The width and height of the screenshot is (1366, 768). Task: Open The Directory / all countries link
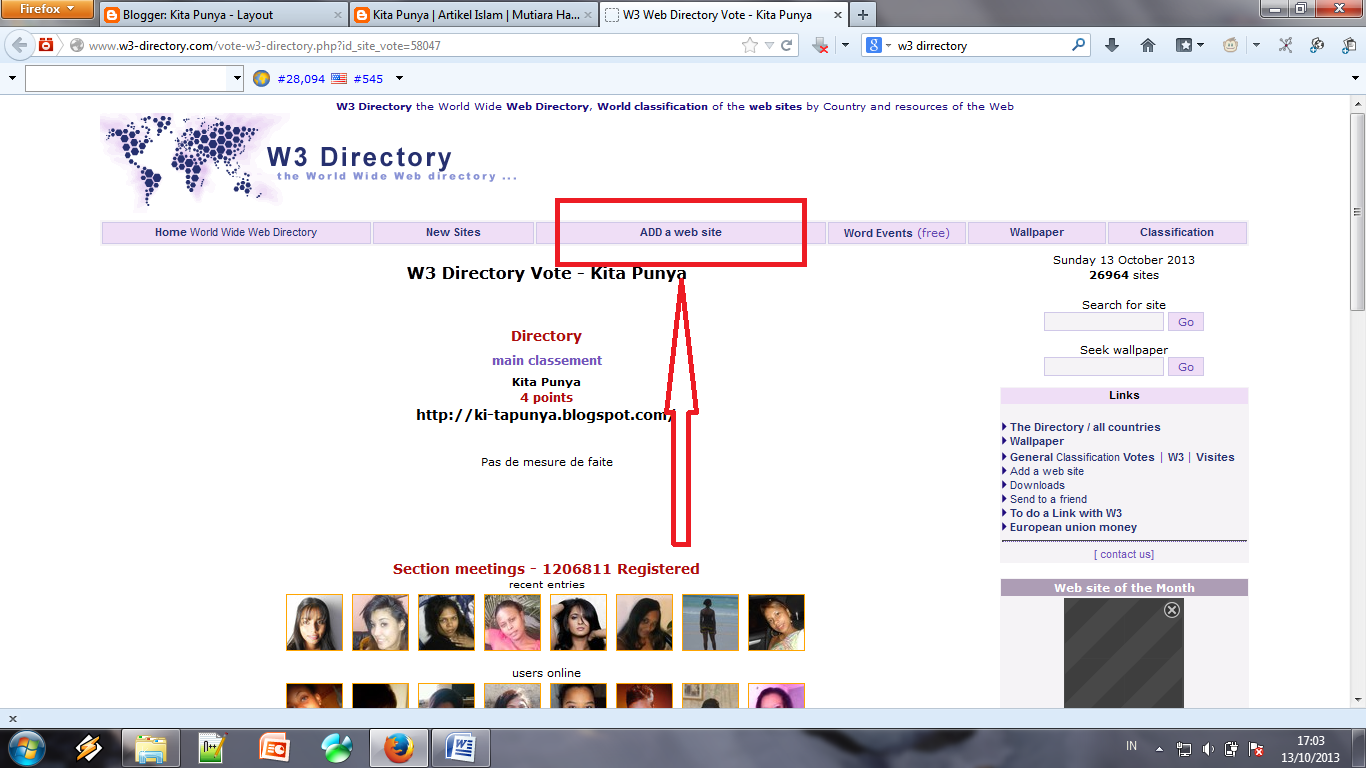pyautogui.click(x=1085, y=427)
